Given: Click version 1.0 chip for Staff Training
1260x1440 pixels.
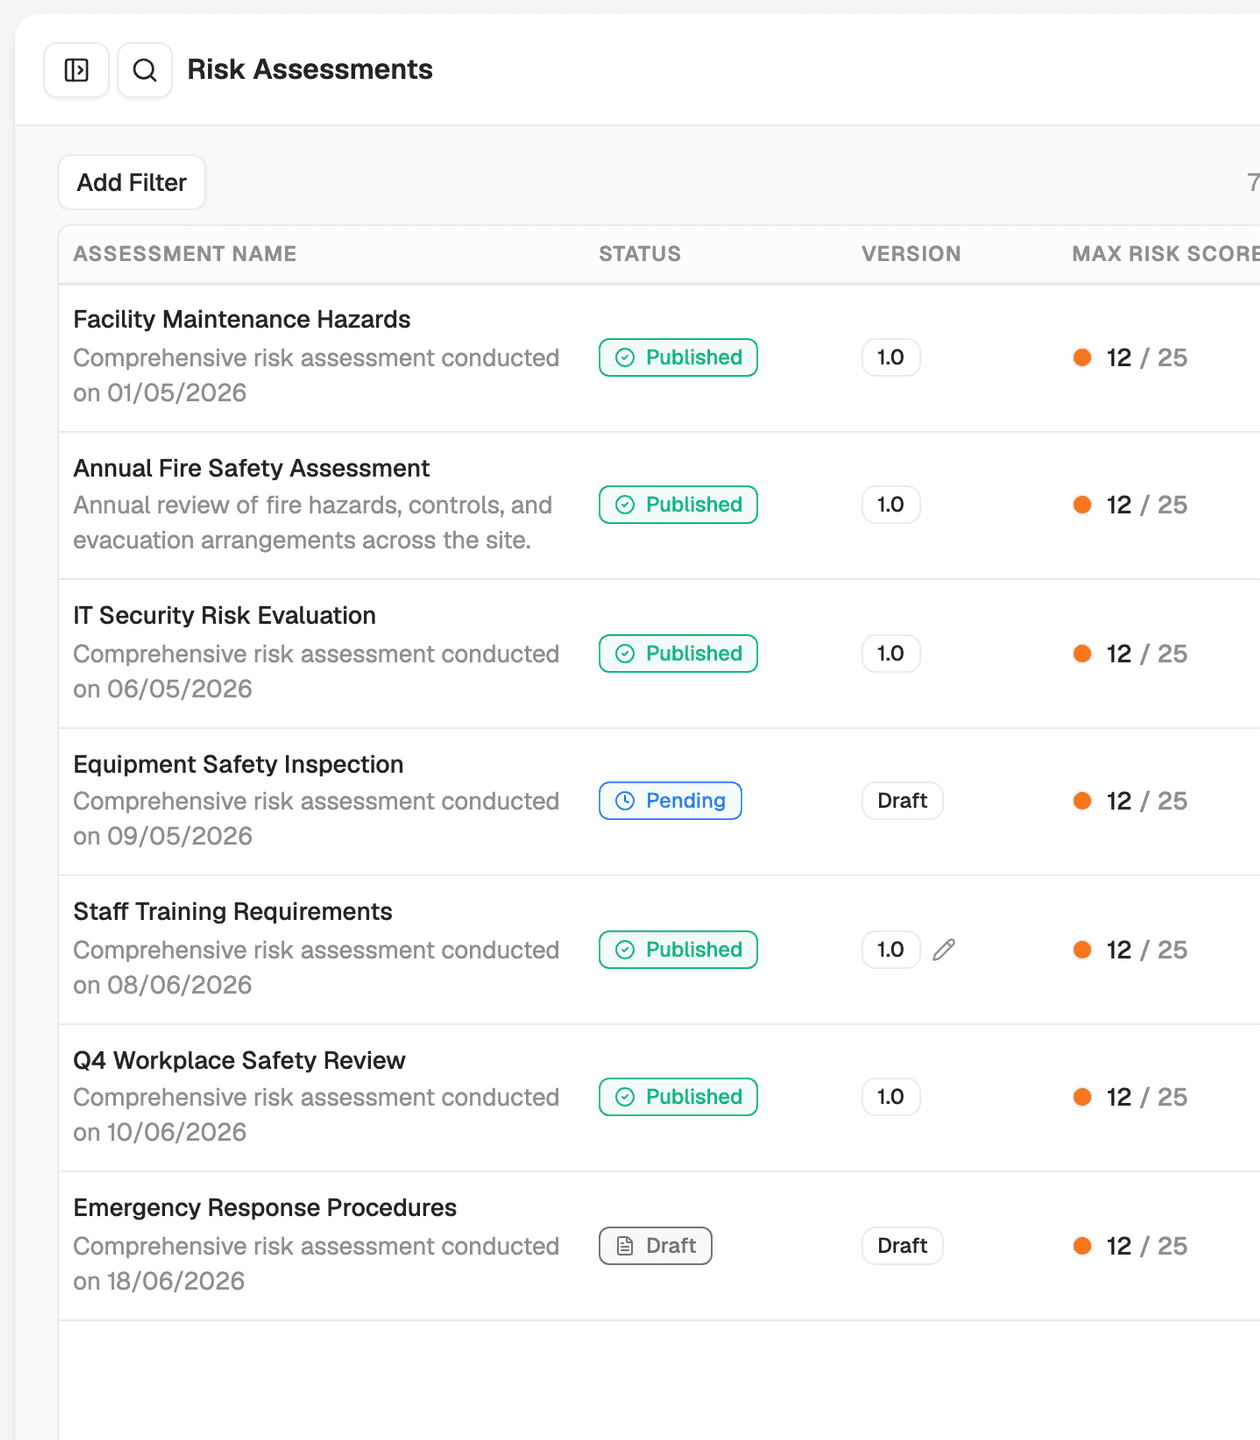Looking at the screenshot, I should click(891, 950).
